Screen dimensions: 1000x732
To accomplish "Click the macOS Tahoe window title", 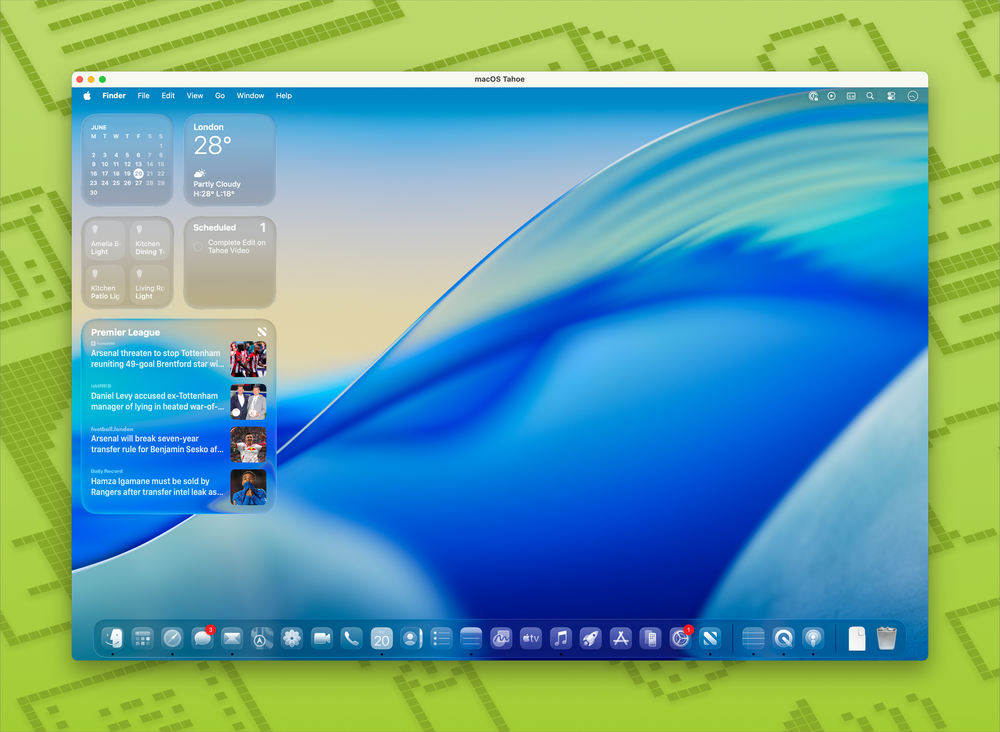I will 499,79.
